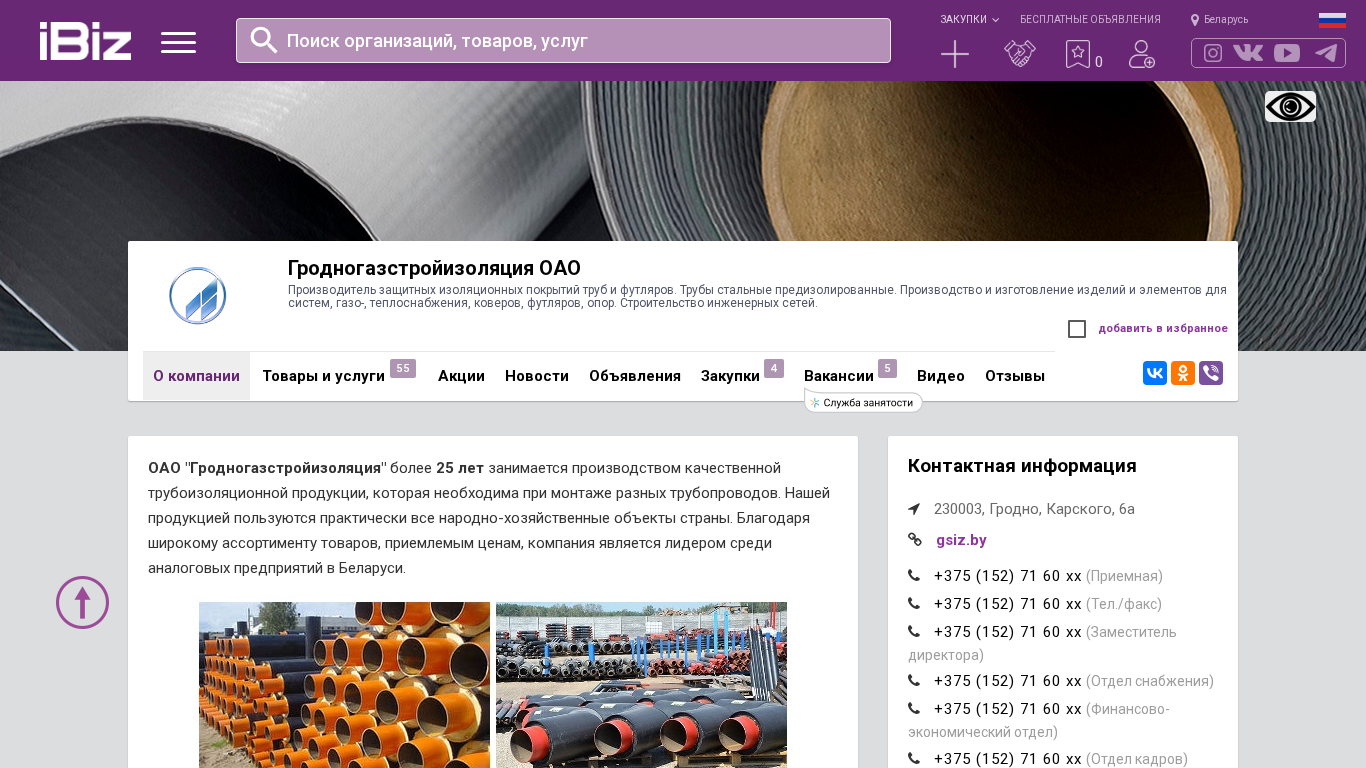Click the search magnifier icon

tap(264, 40)
